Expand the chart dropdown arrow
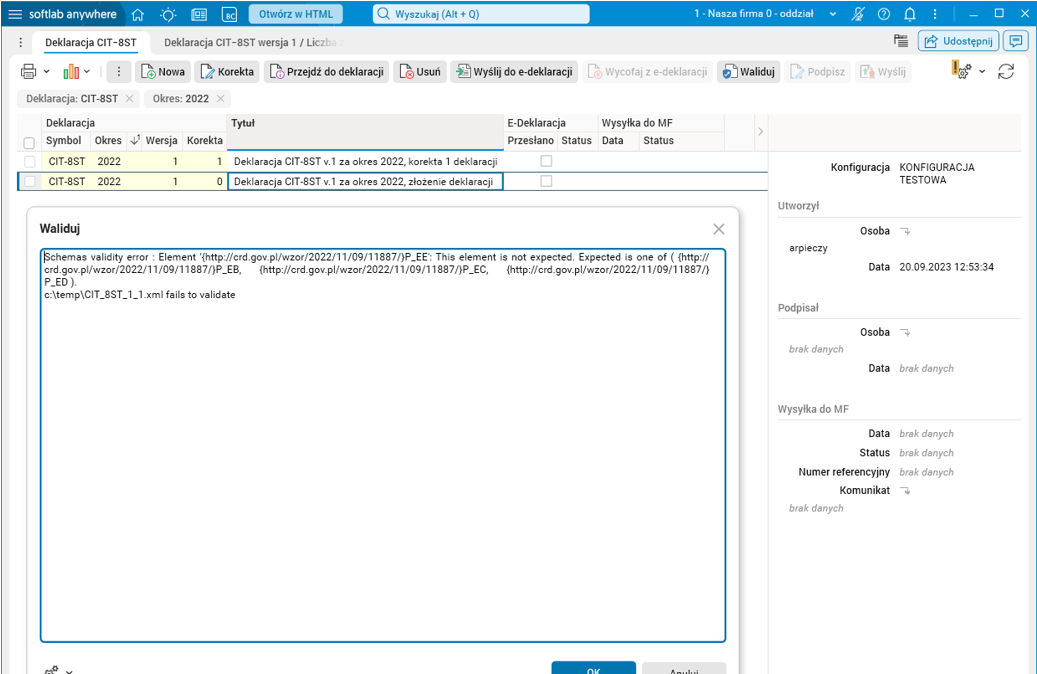This screenshot has height=674, width=1037. click(87, 71)
